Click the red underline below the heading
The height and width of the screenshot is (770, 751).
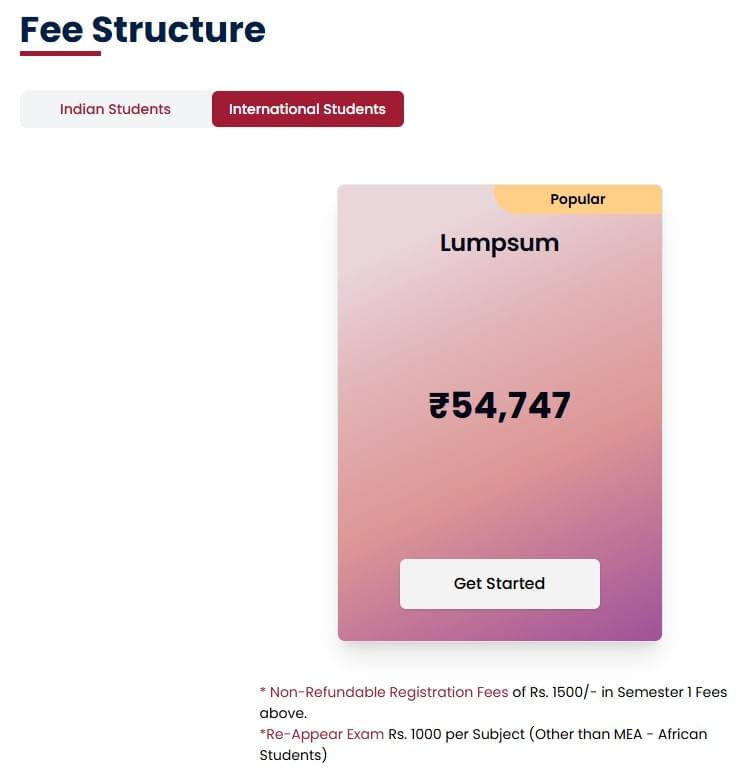tap(60, 53)
